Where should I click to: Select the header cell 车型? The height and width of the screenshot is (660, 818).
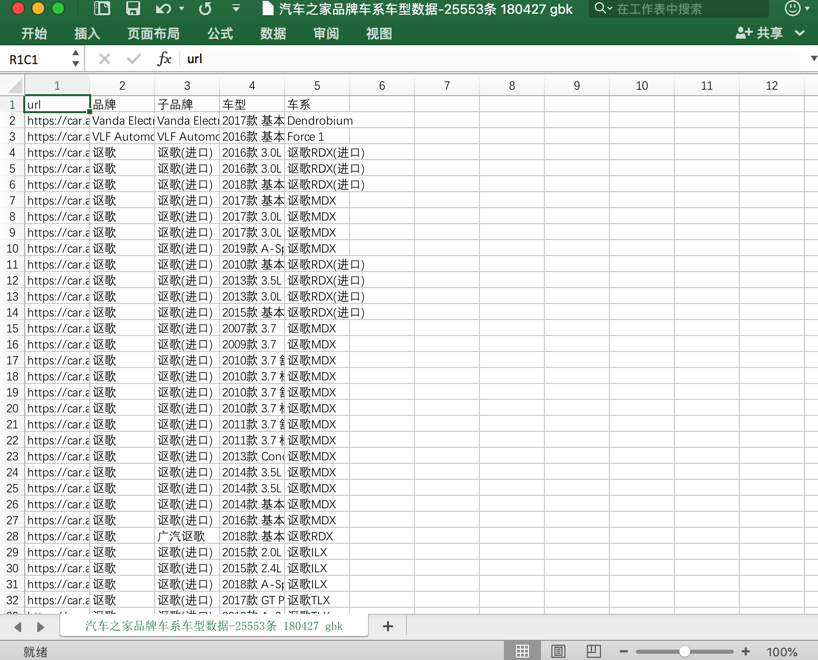click(252, 104)
